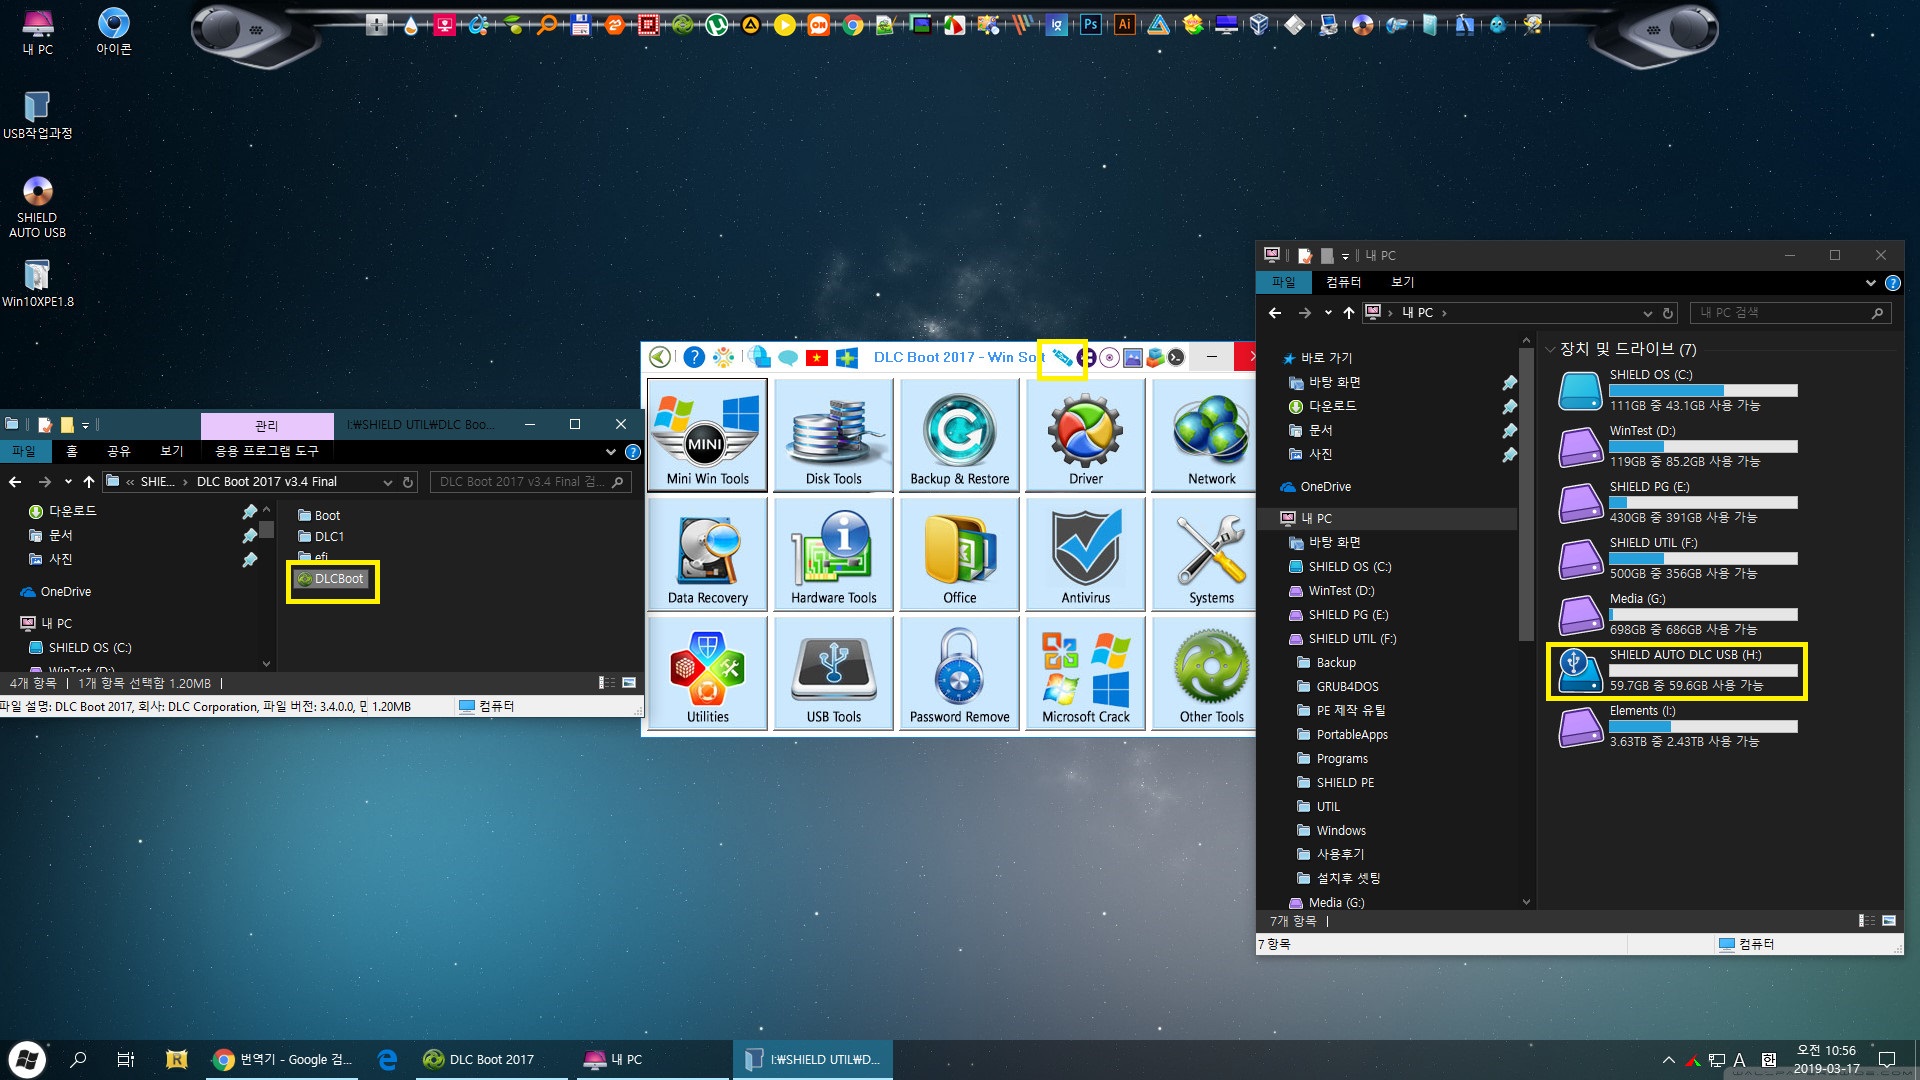Click the USB stick icon in DLC Boot toolbar

[x=1062, y=358]
